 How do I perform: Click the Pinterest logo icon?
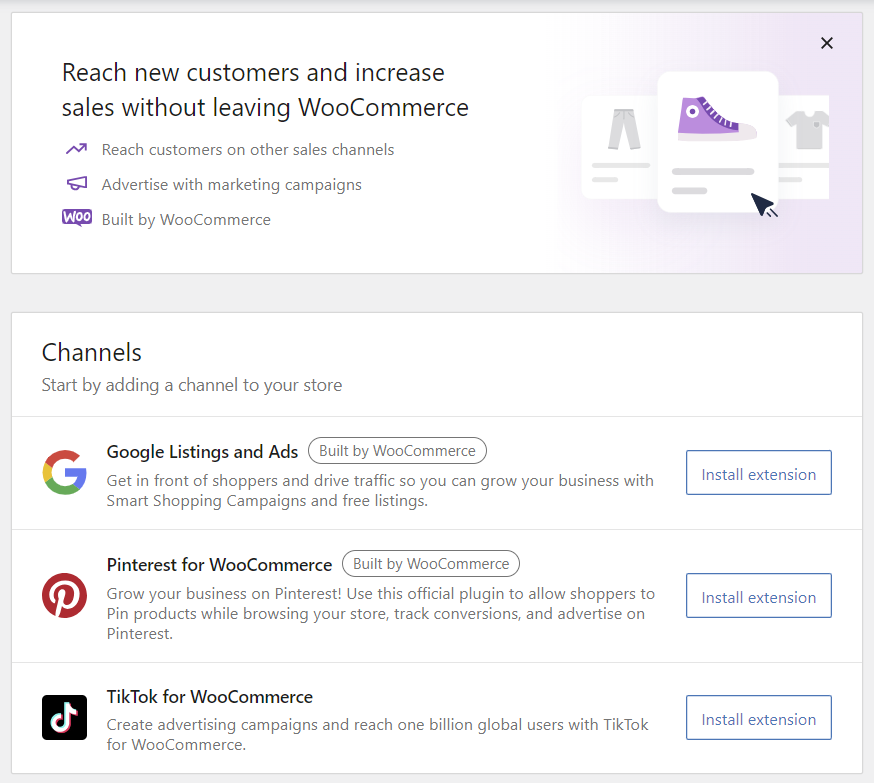click(x=64, y=595)
